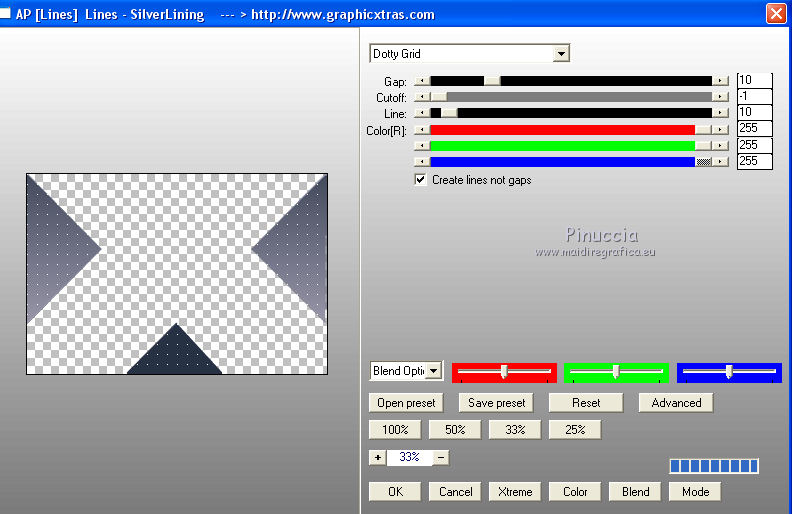Screen dimensions: 792x514
Task: Set preview zoom to 25%
Action: 575,430
